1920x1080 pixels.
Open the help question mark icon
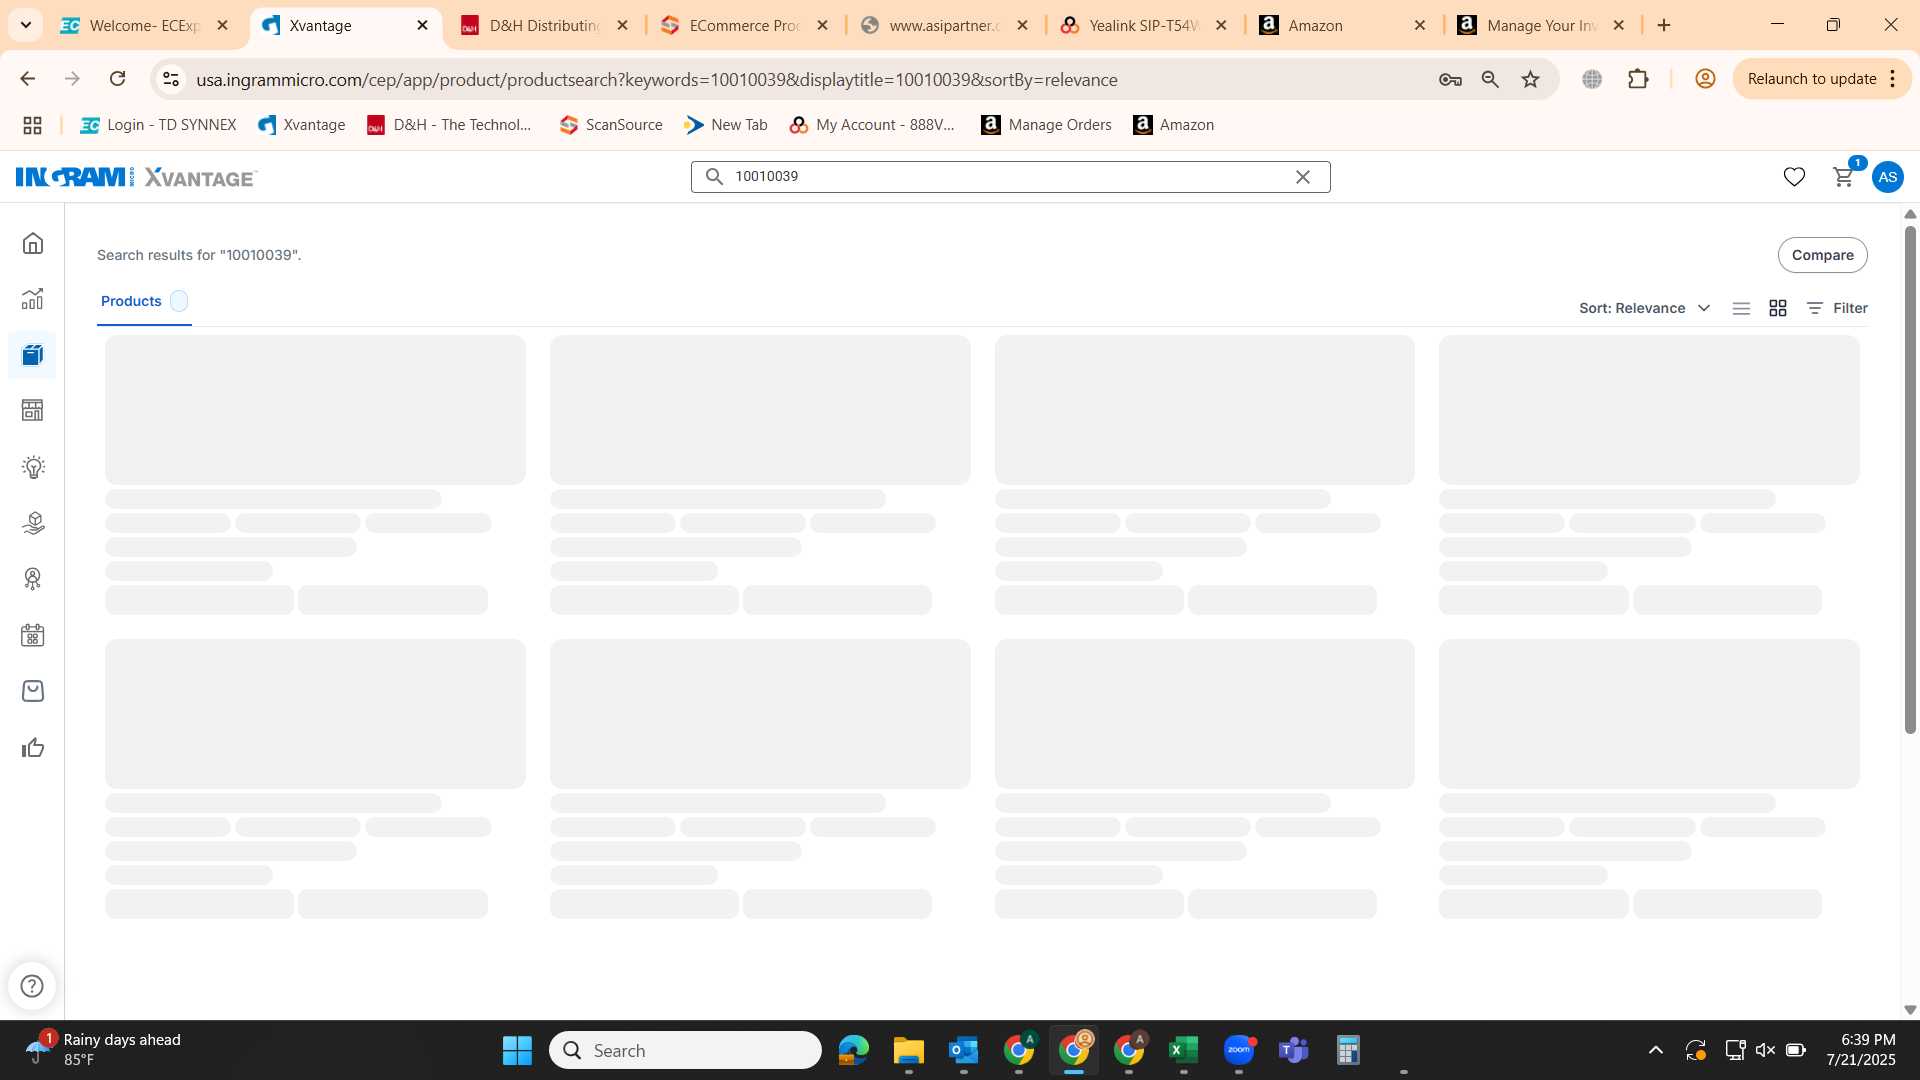pos(32,986)
